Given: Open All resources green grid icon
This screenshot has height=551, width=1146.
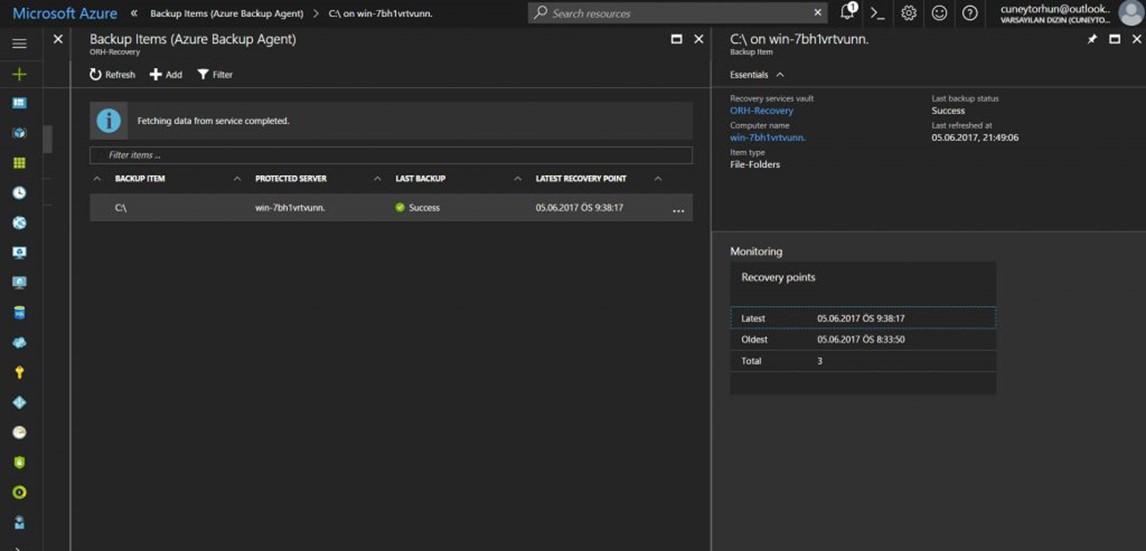Looking at the screenshot, I should coord(20,163).
